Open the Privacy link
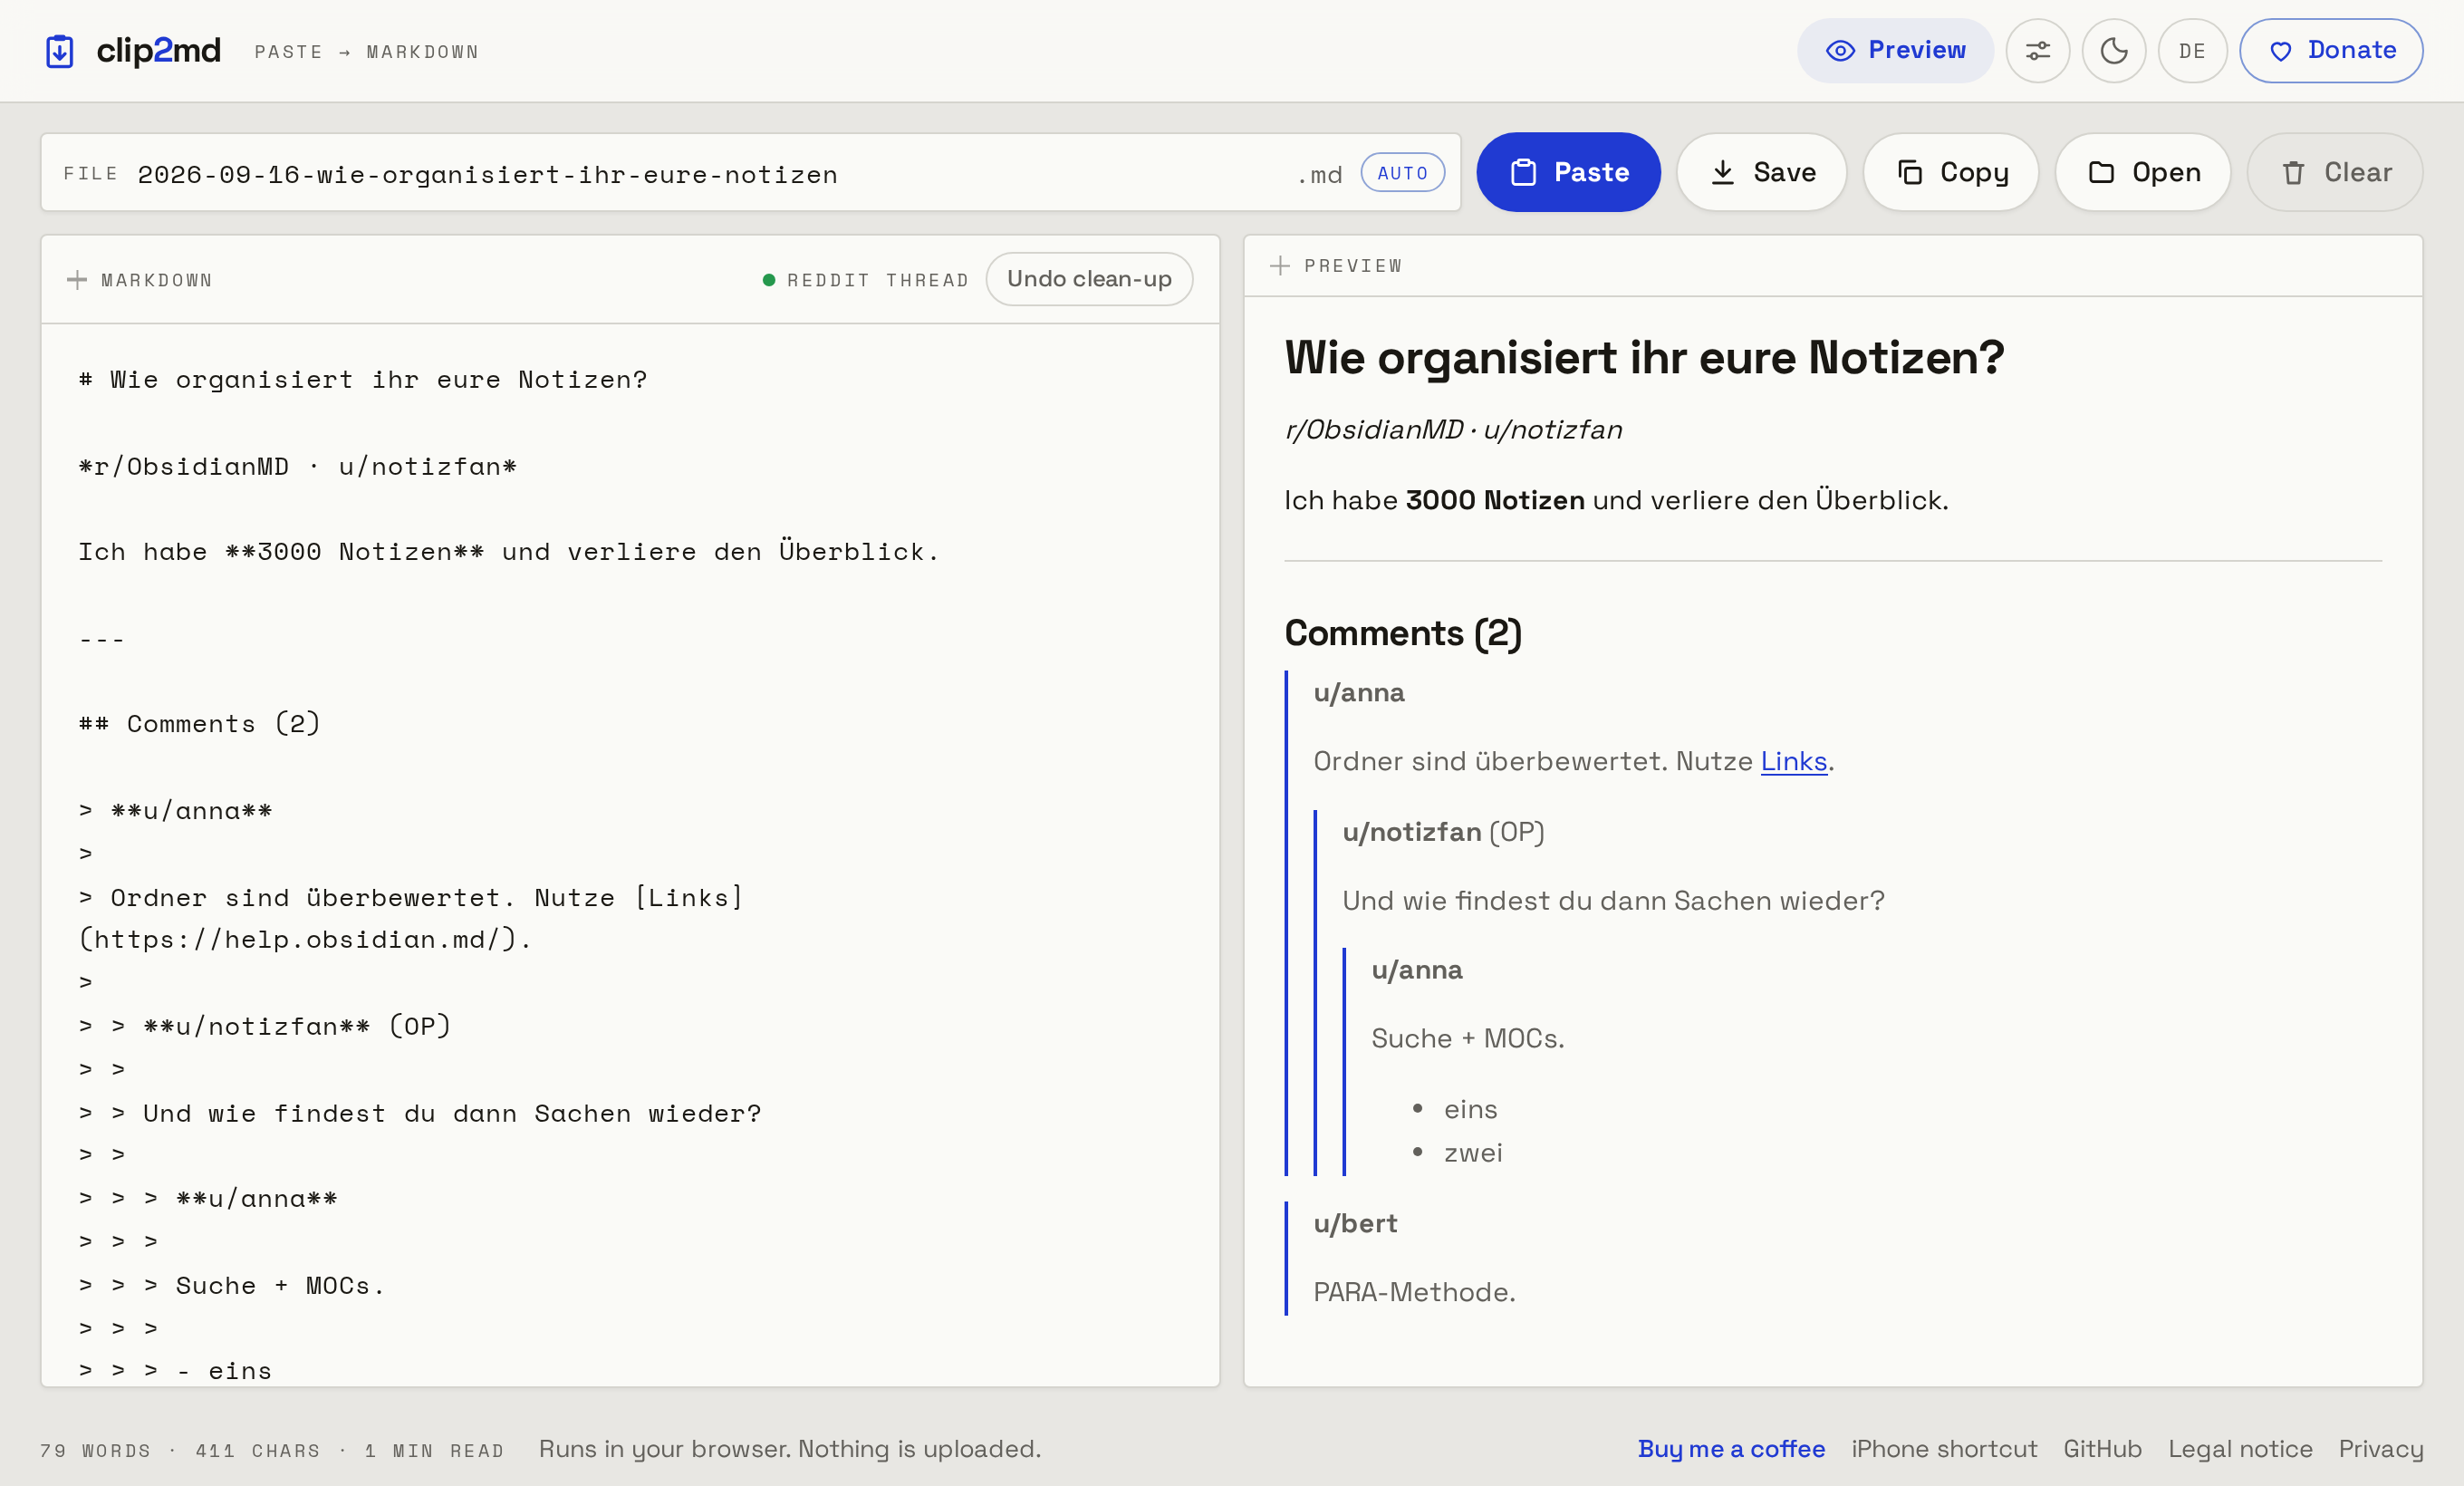The image size is (2464, 1486). (x=2380, y=1448)
